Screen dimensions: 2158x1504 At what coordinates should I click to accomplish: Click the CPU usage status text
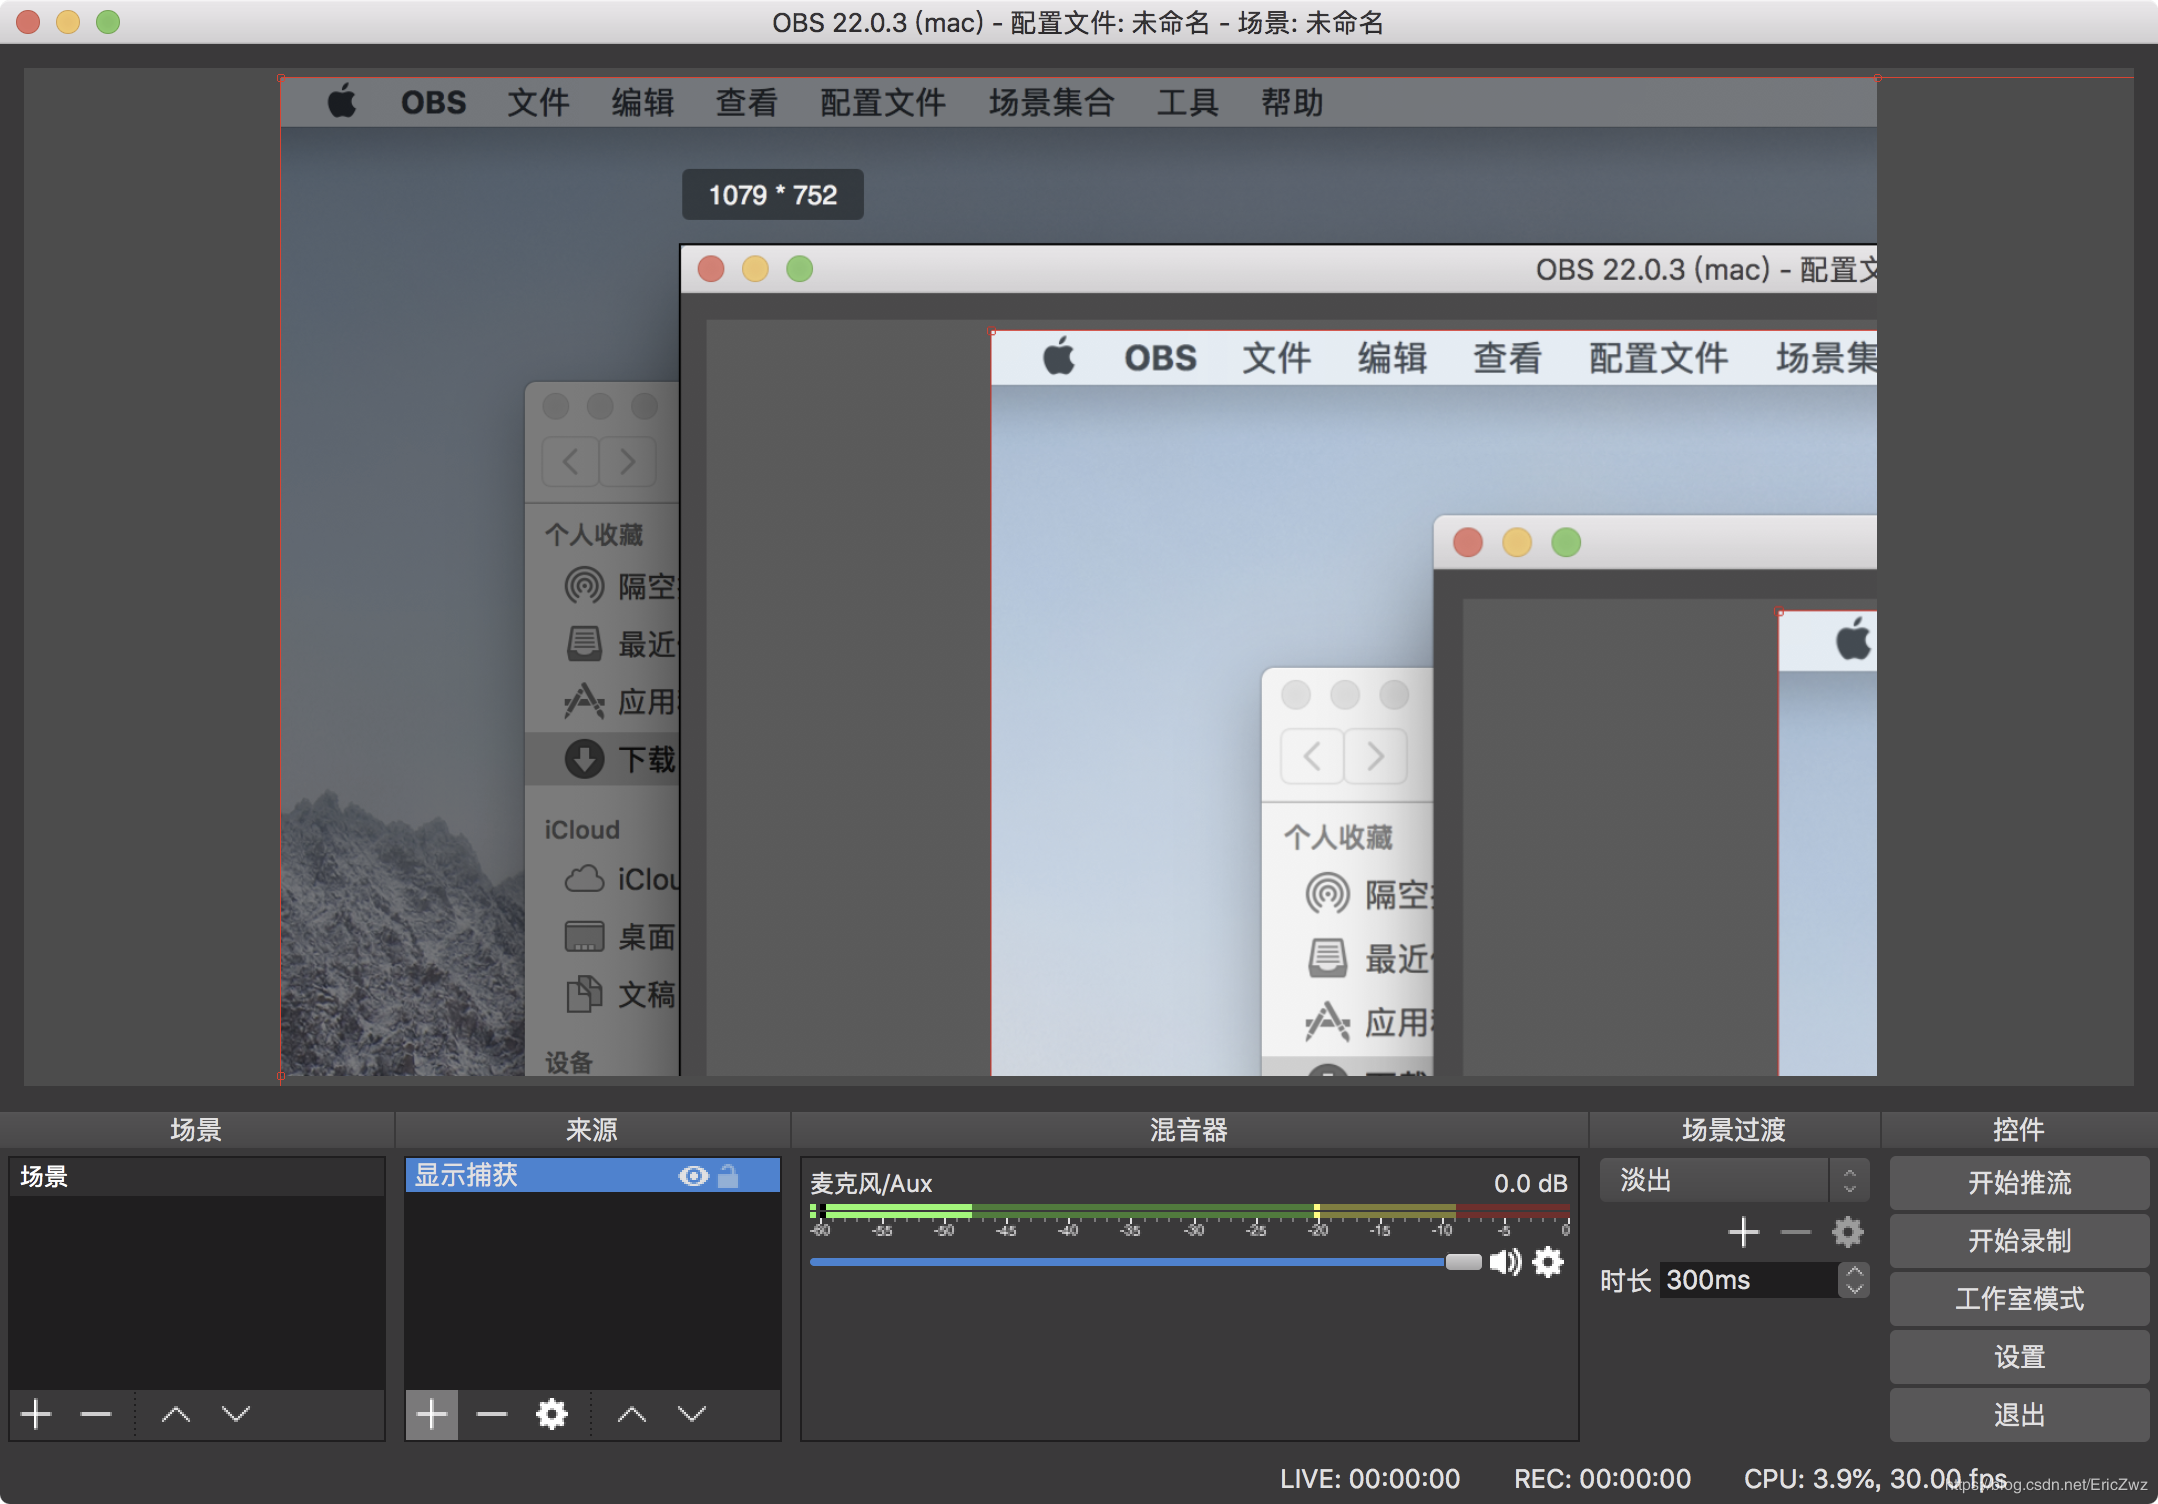tap(1875, 1479)
